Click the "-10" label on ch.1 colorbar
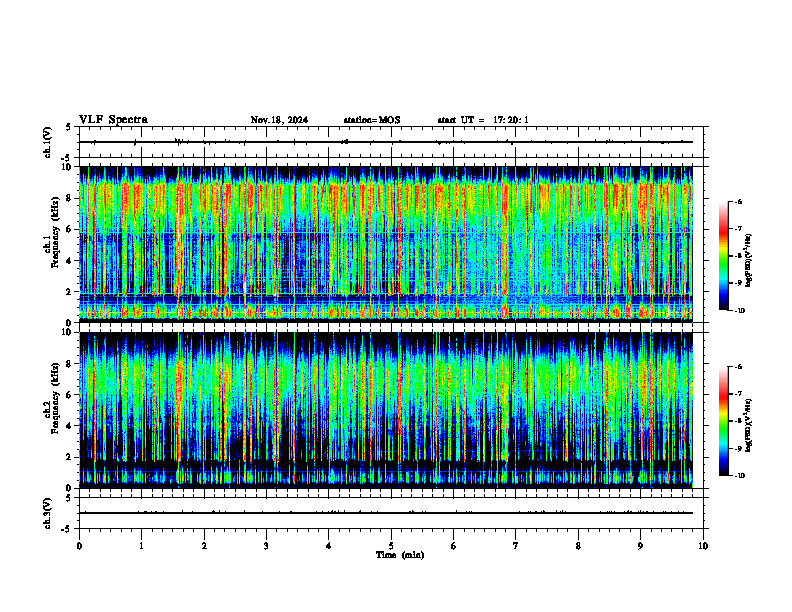The width and height of the screenshot is (792, 612). tap(739, 311)
